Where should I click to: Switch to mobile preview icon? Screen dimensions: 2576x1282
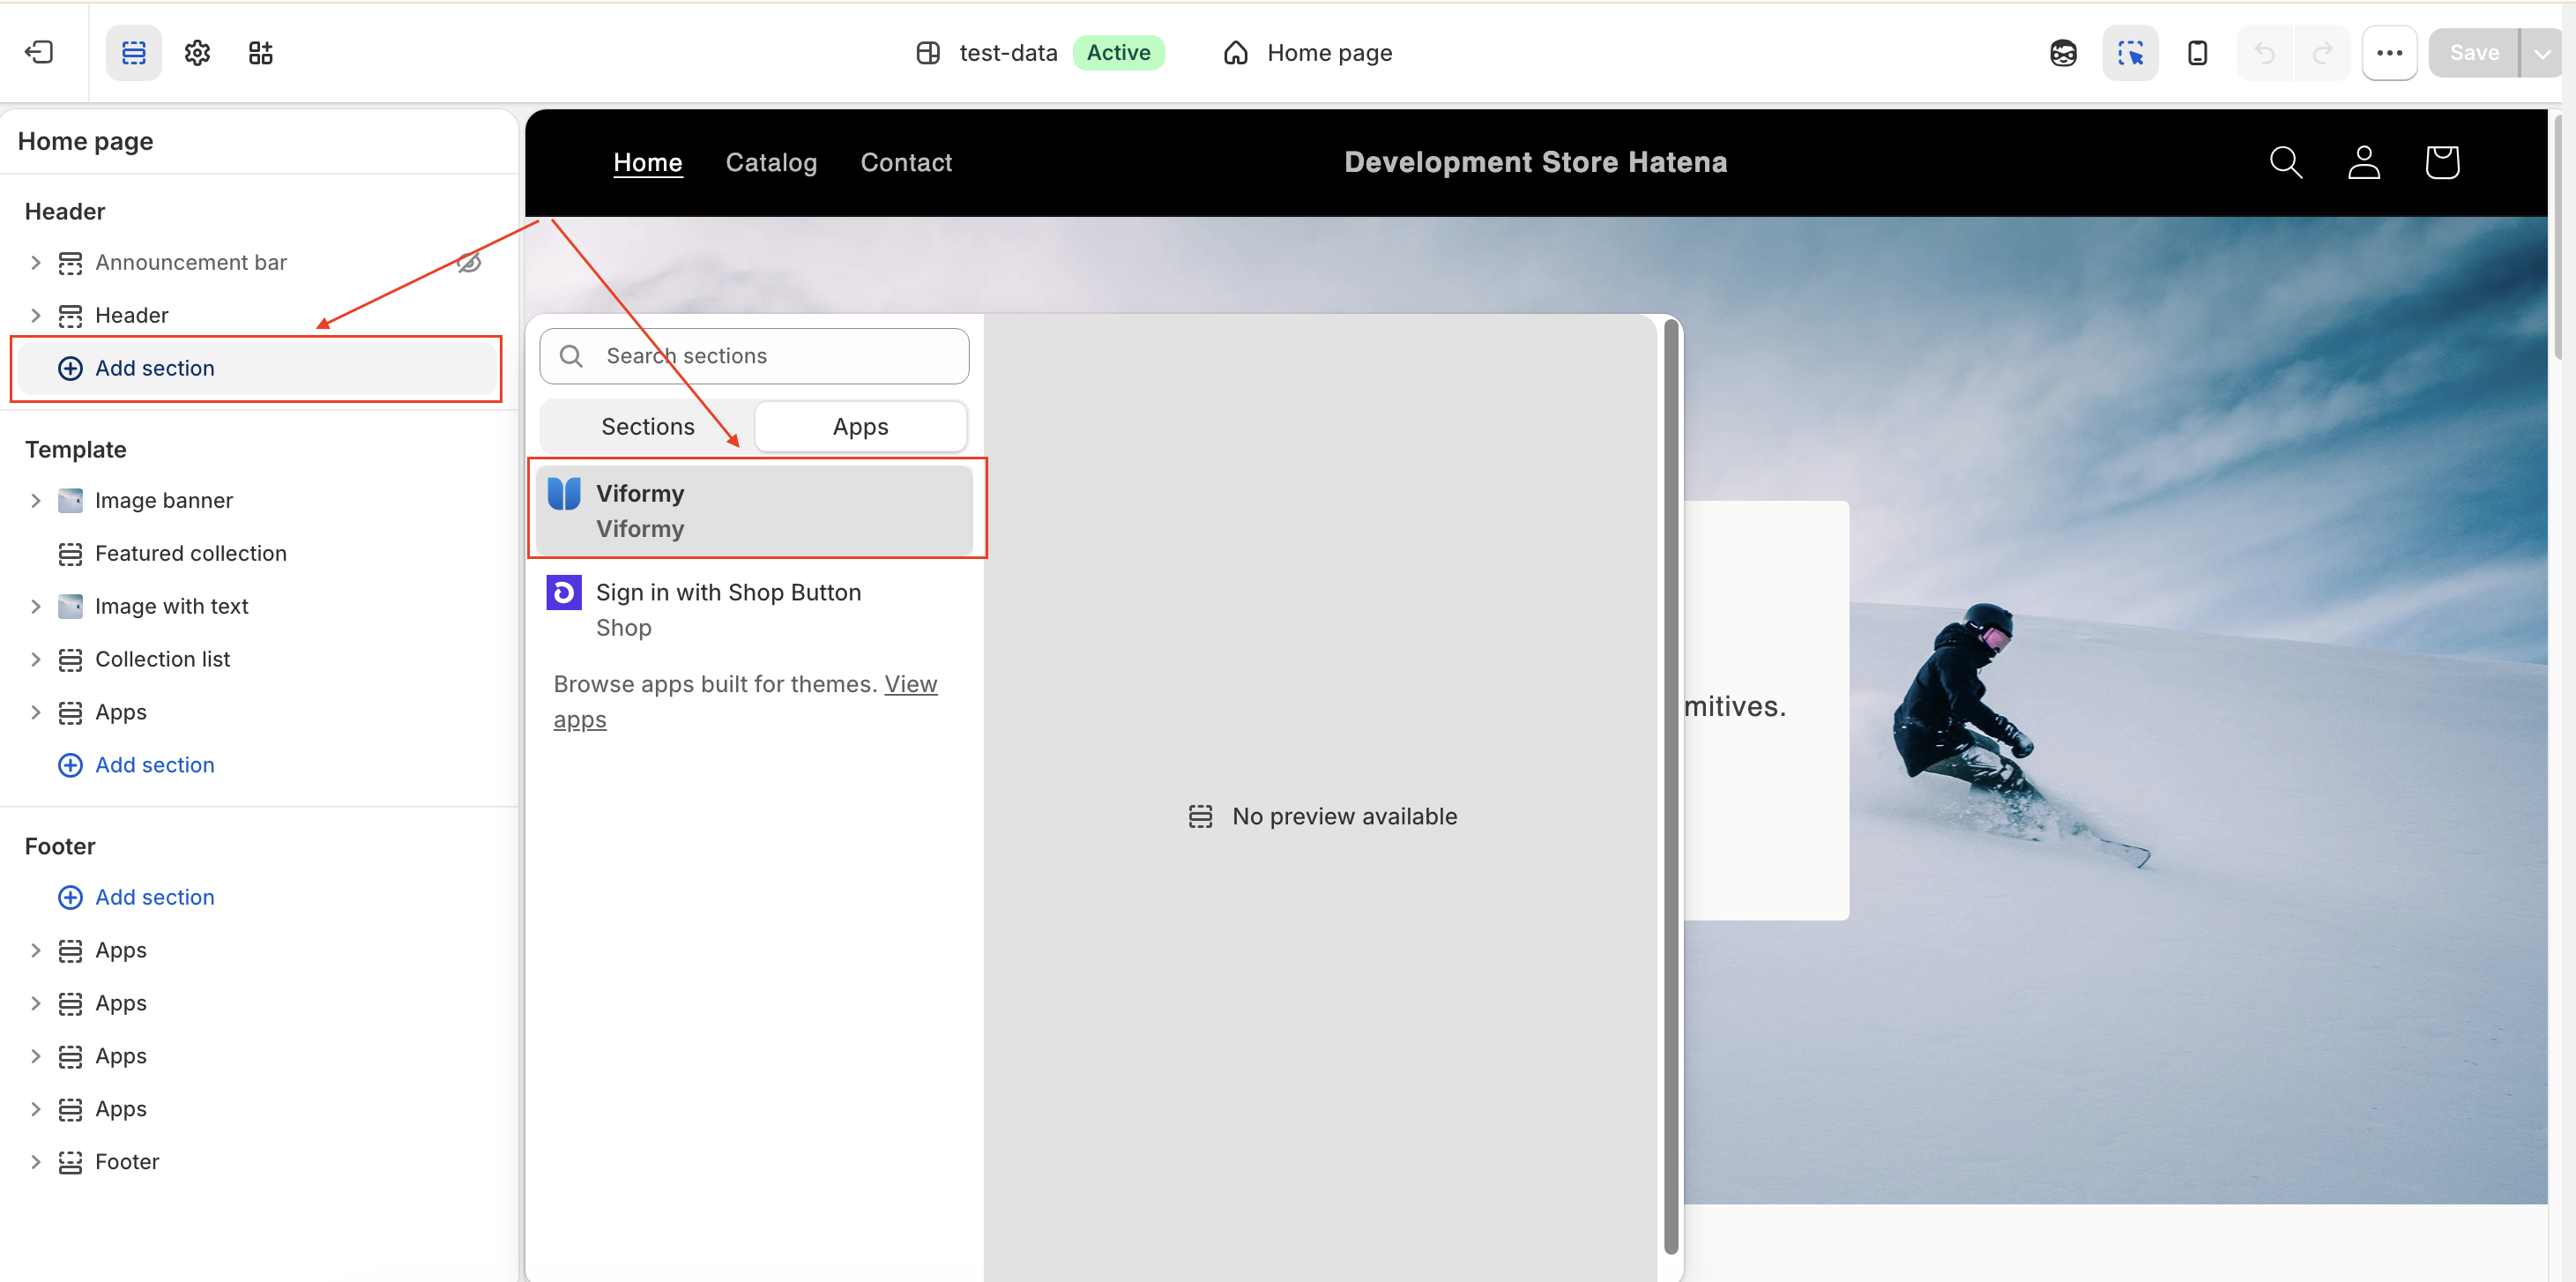pyautogui.click(x=2197, y=52)
